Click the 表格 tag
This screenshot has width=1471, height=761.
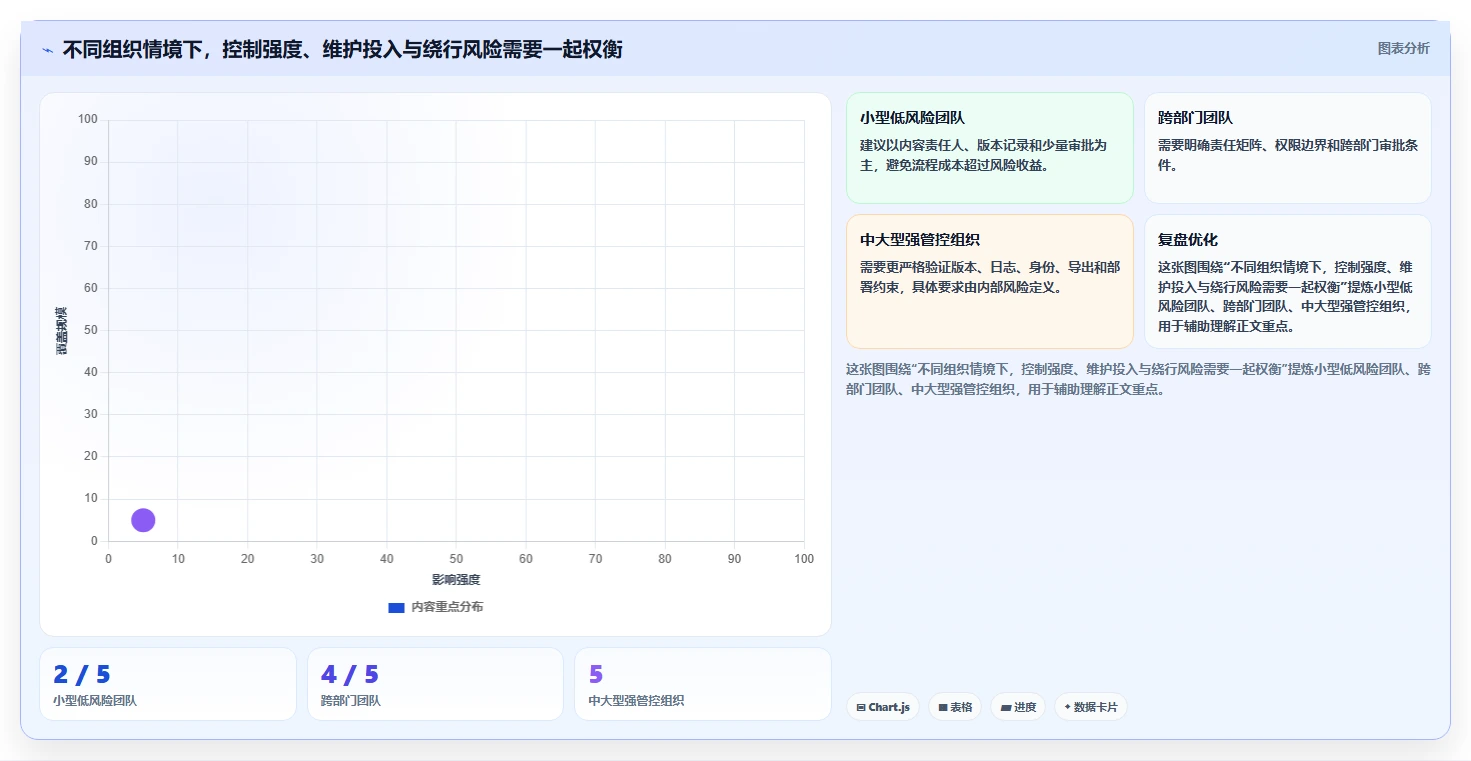[x=955, y=707]
